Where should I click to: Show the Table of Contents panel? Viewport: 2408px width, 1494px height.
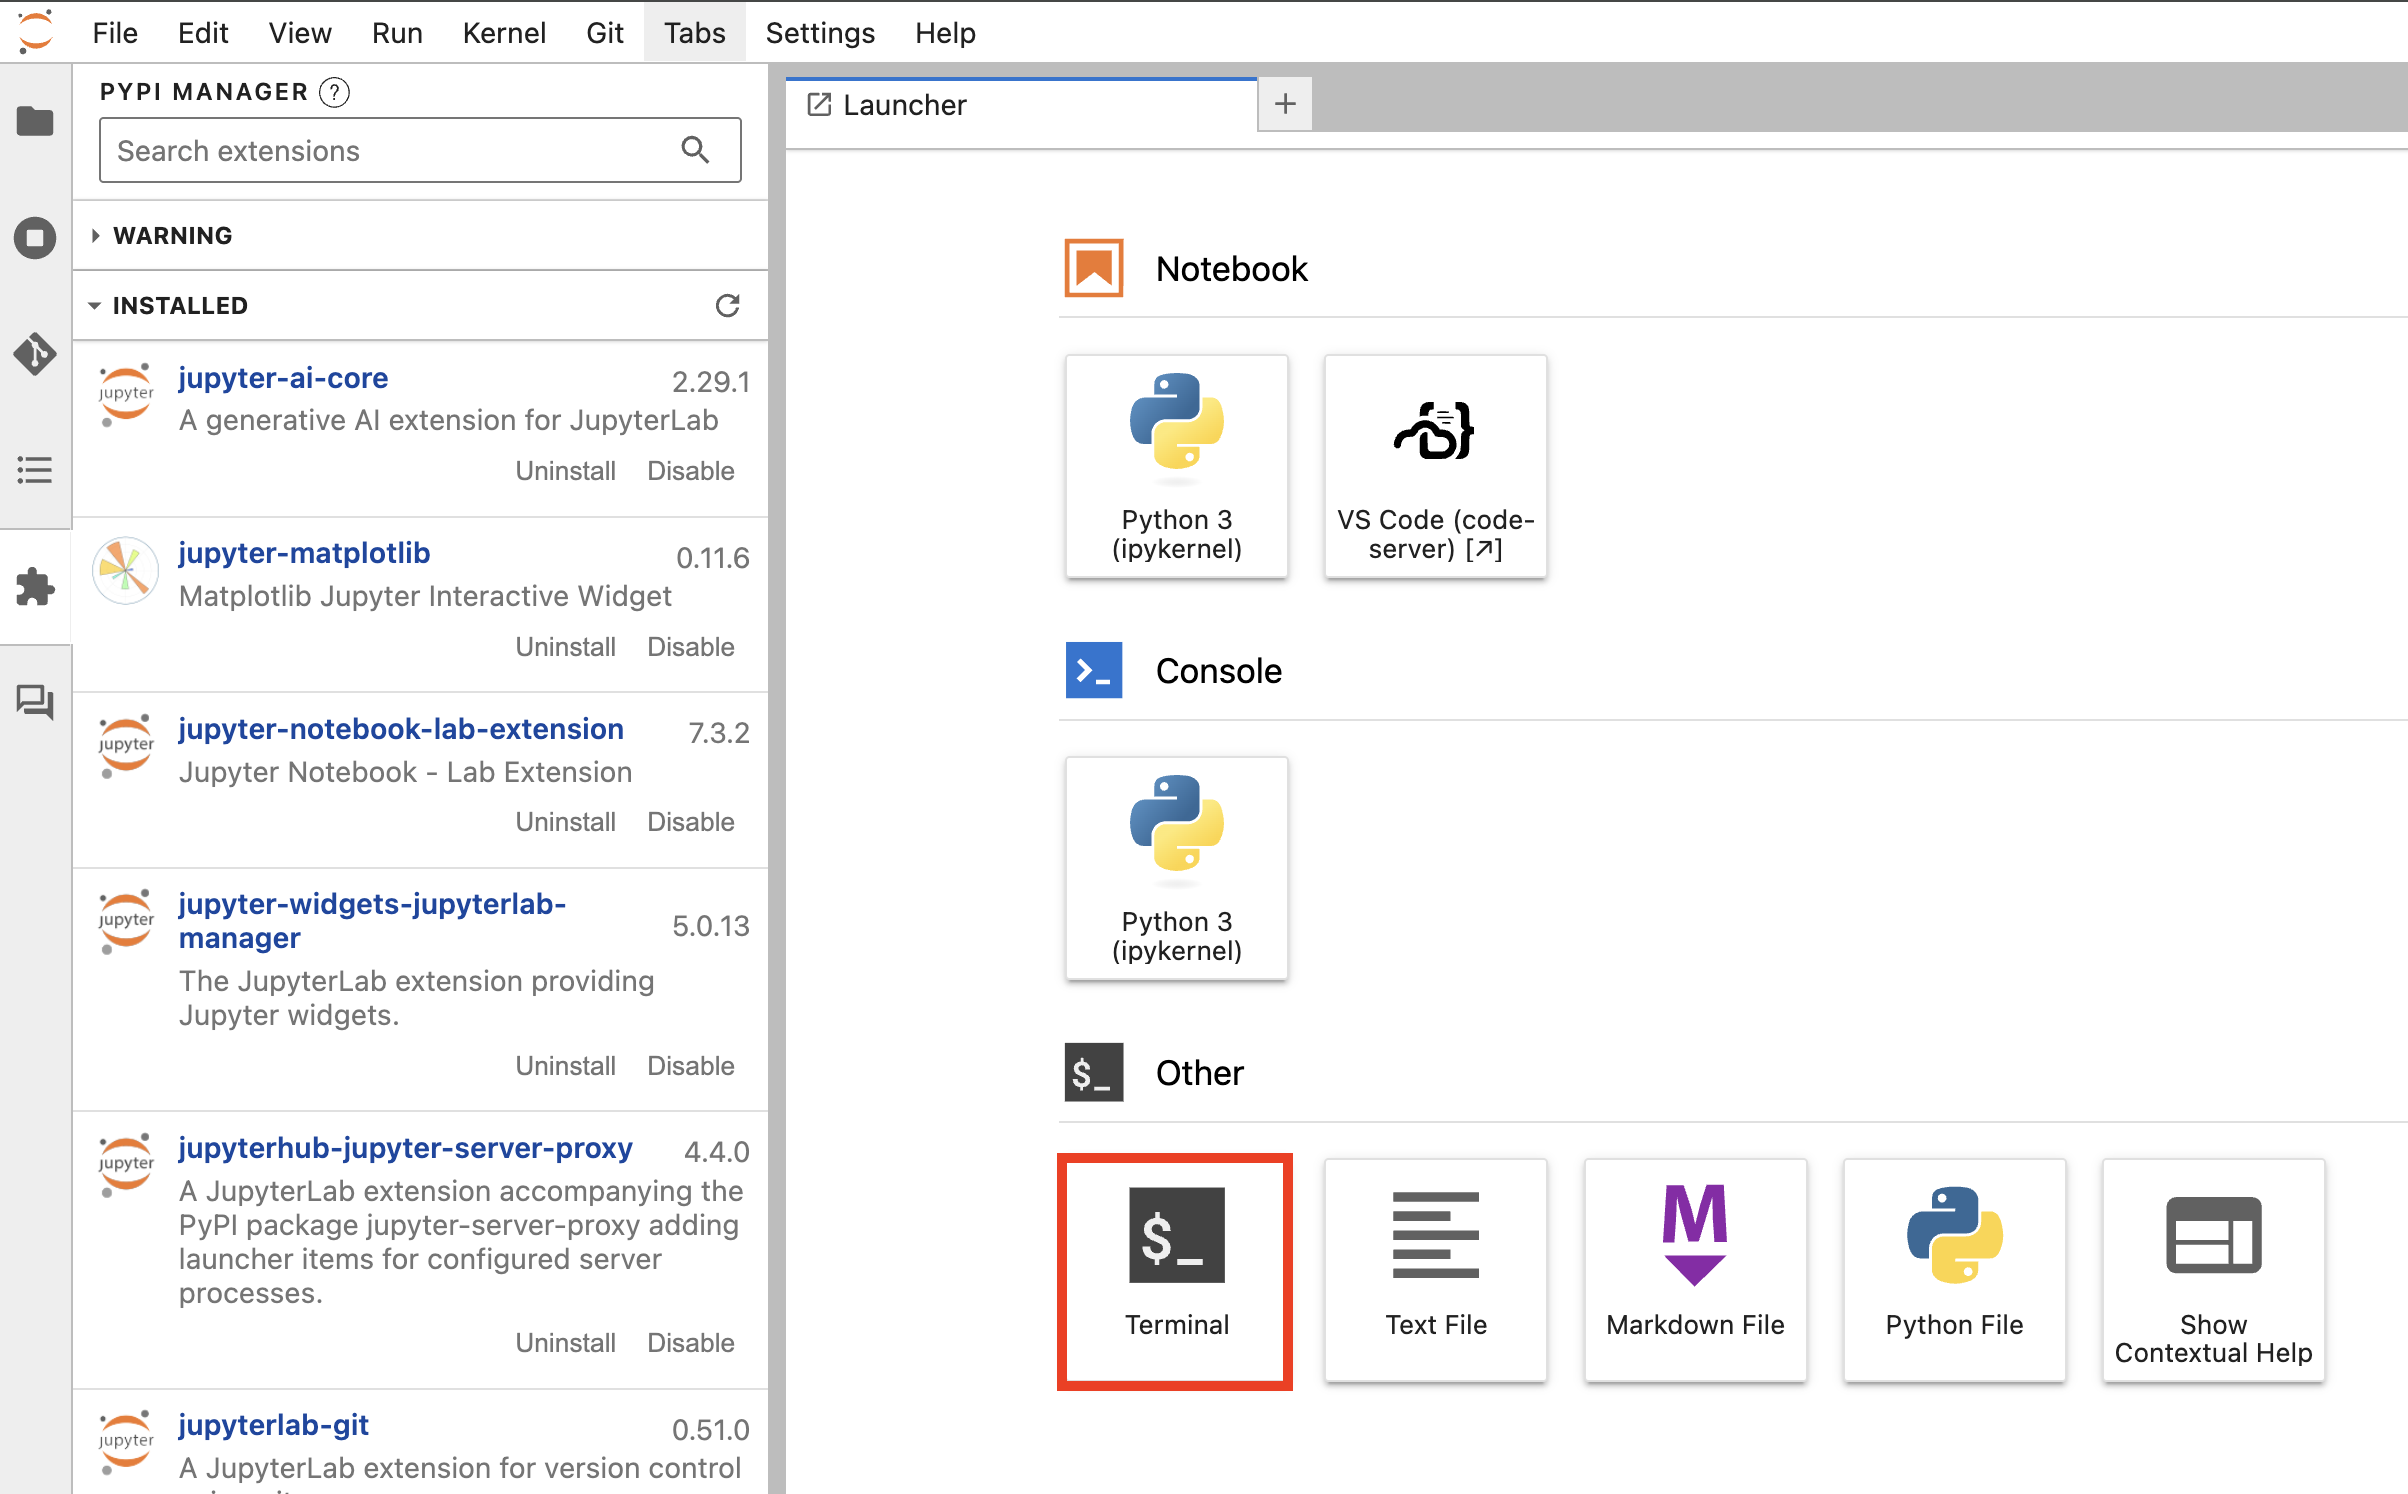click(x=35, y=470)
